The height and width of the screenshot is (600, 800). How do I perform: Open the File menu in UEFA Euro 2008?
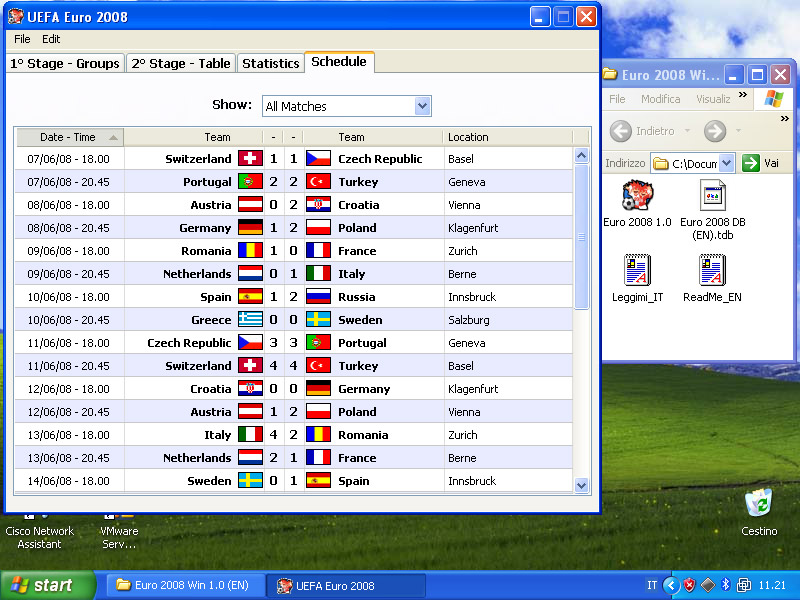22,39
